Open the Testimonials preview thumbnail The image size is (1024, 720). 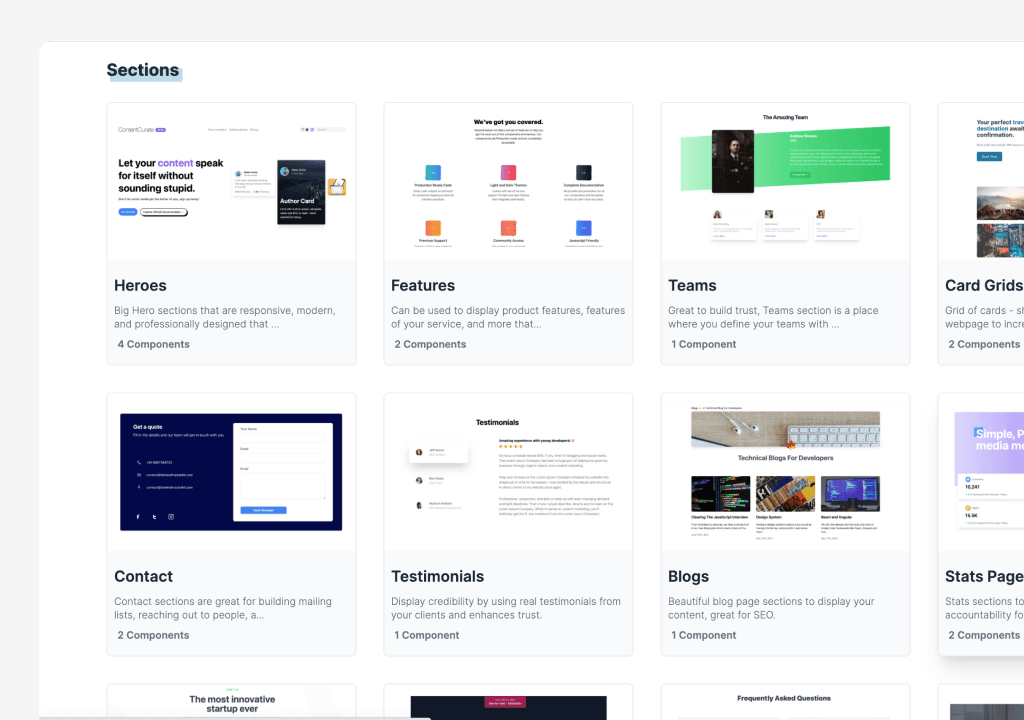pos(508,472)
